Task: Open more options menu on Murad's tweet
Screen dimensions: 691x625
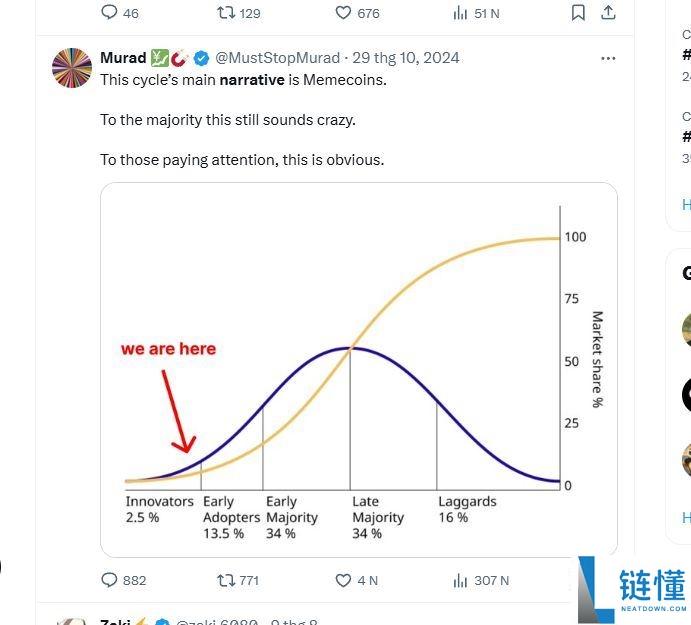Action: (x=608, y=58)
